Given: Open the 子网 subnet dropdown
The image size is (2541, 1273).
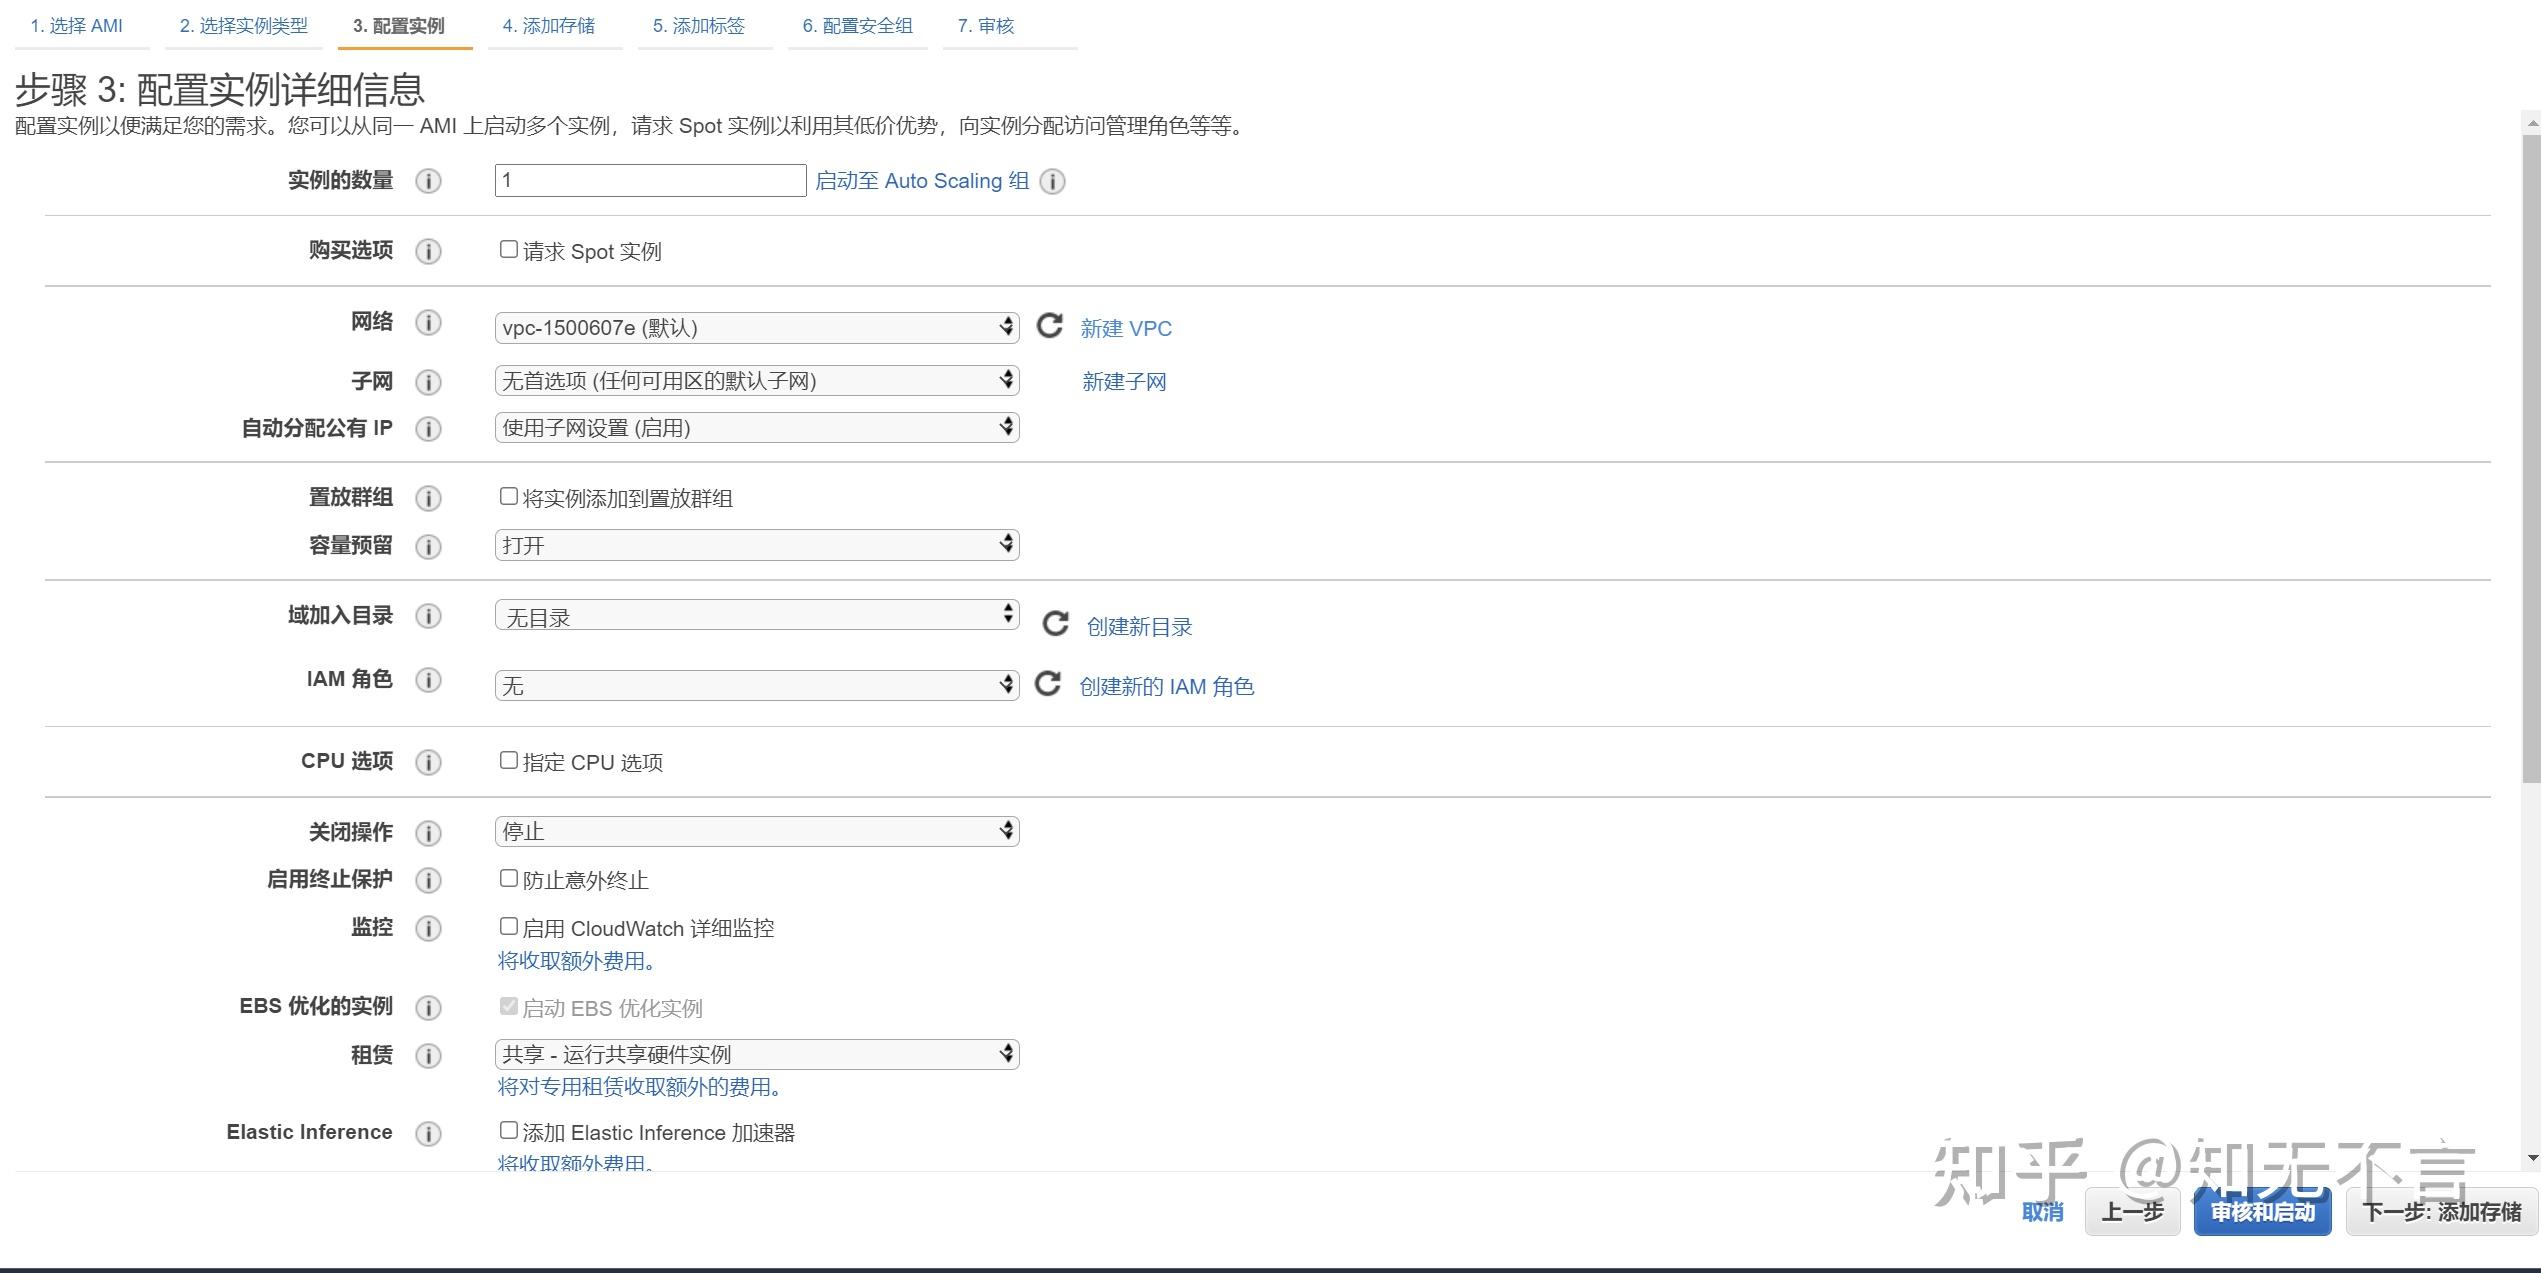Looking at the screenshot, I should click(756, 381).
